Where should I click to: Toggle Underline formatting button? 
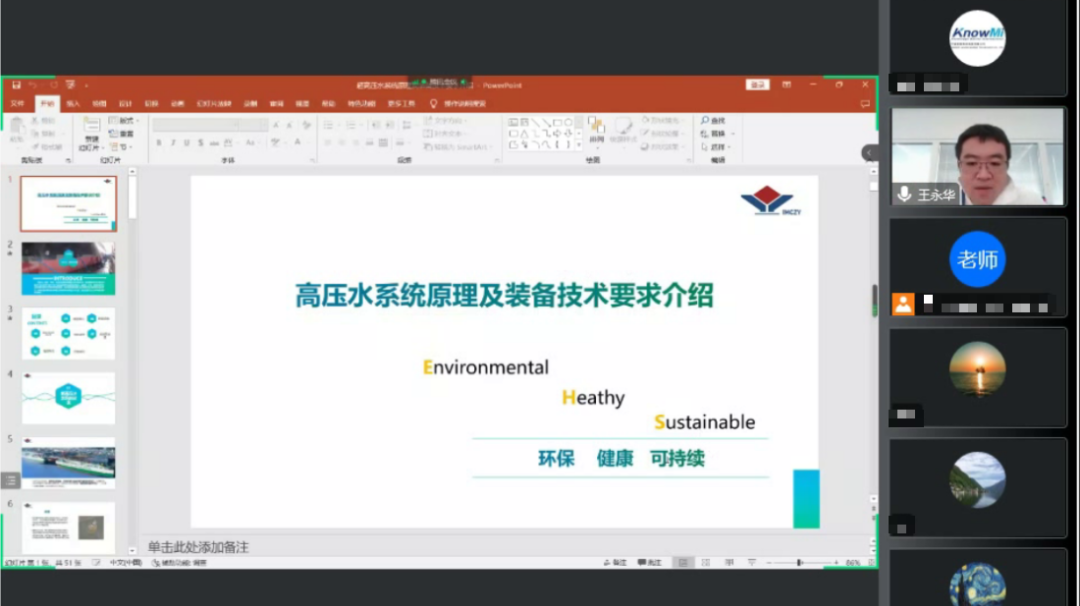(186, 143)
